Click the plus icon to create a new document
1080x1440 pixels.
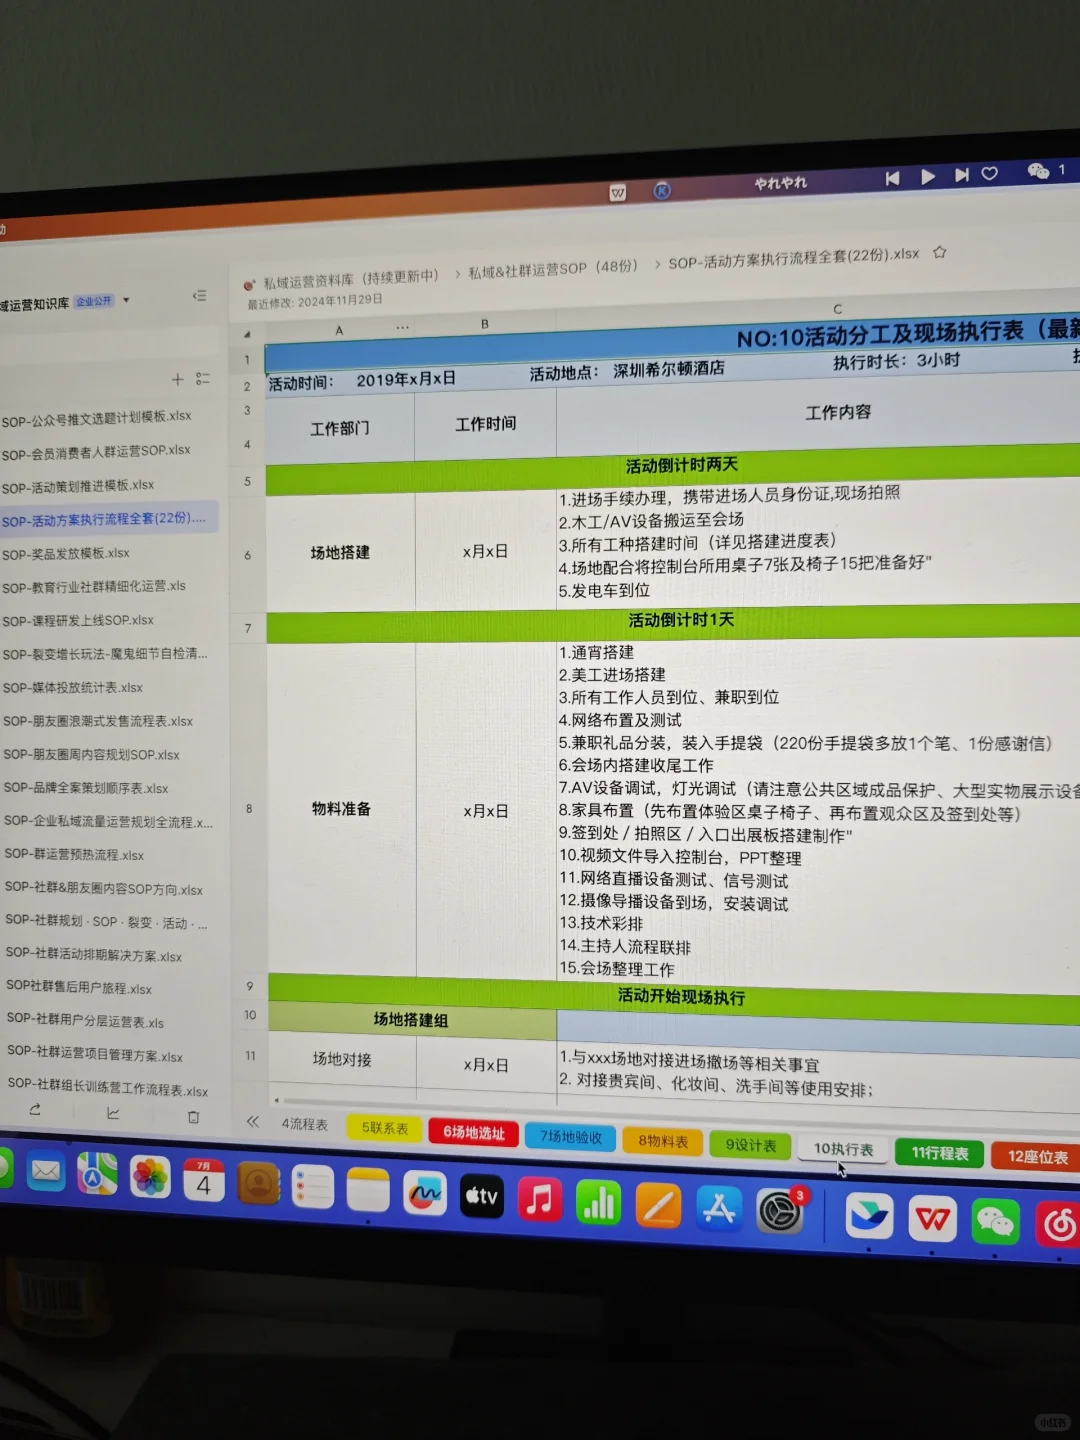(x=177, y=379)
